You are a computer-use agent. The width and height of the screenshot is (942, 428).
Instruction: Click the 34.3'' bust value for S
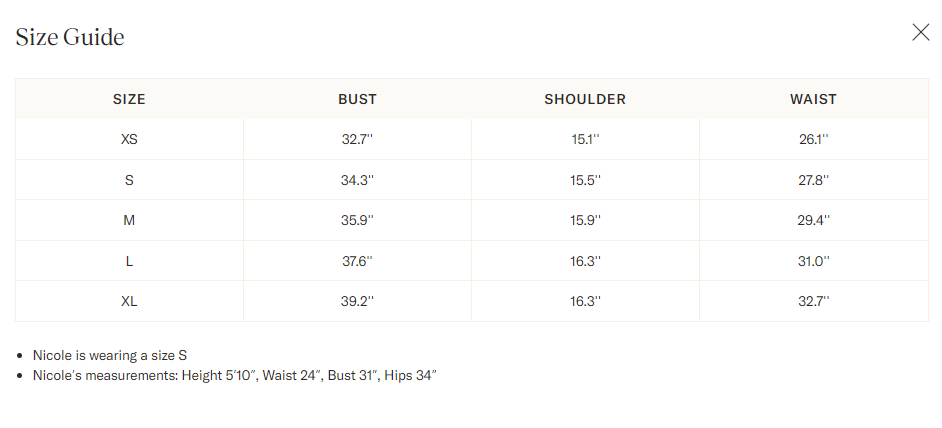[x=357, y=180]
